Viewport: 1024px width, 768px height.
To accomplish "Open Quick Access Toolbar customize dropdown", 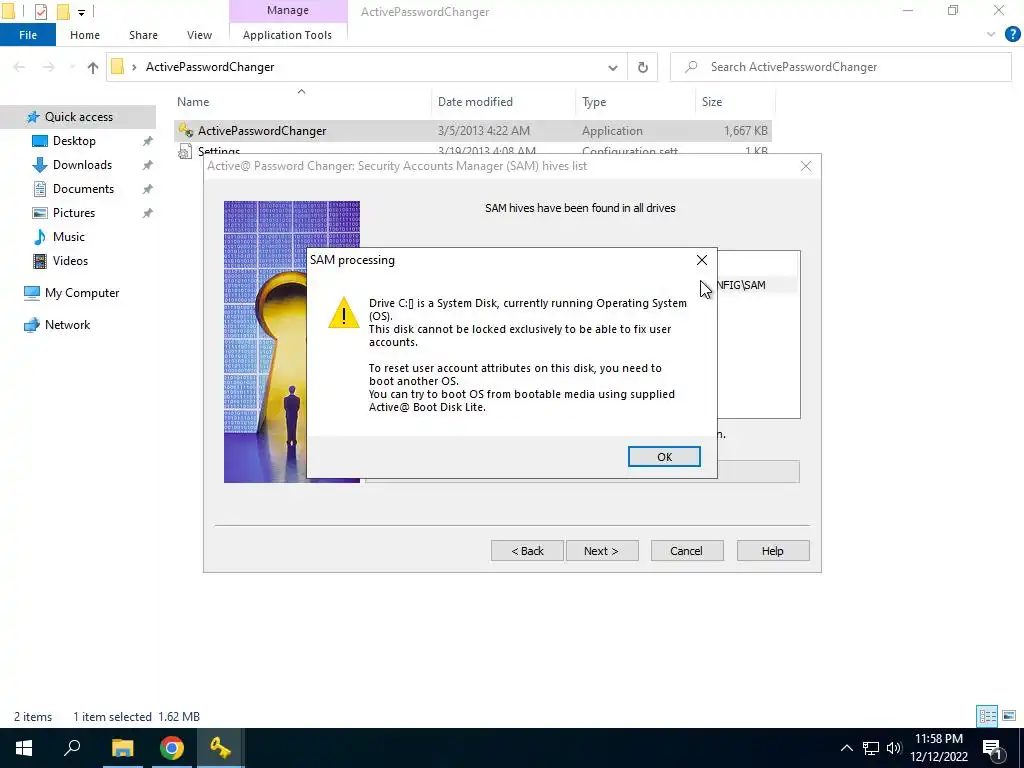I will [x=82, y=12].
